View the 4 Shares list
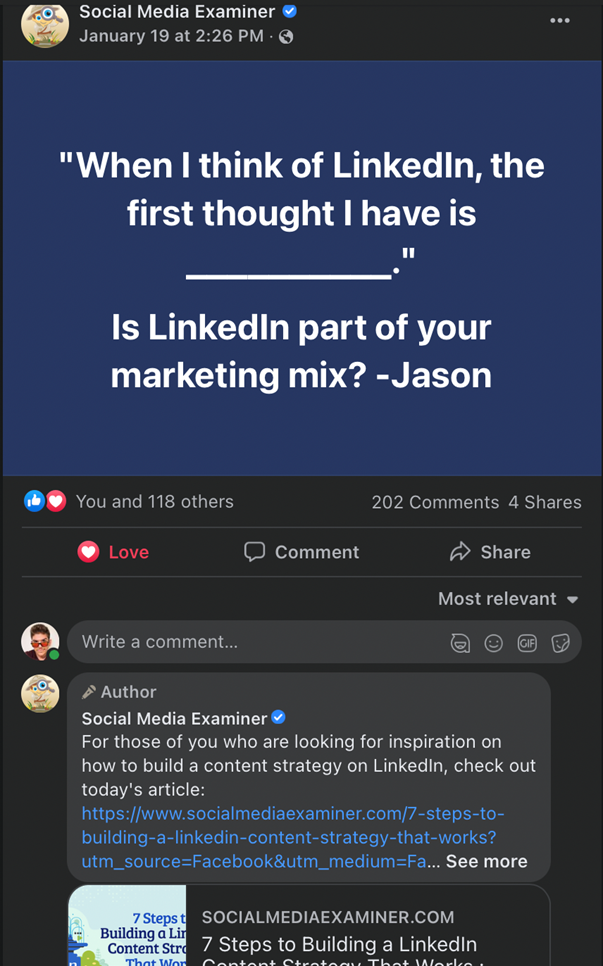The height and width of the screenshot is (966, 603). [545, 502]
